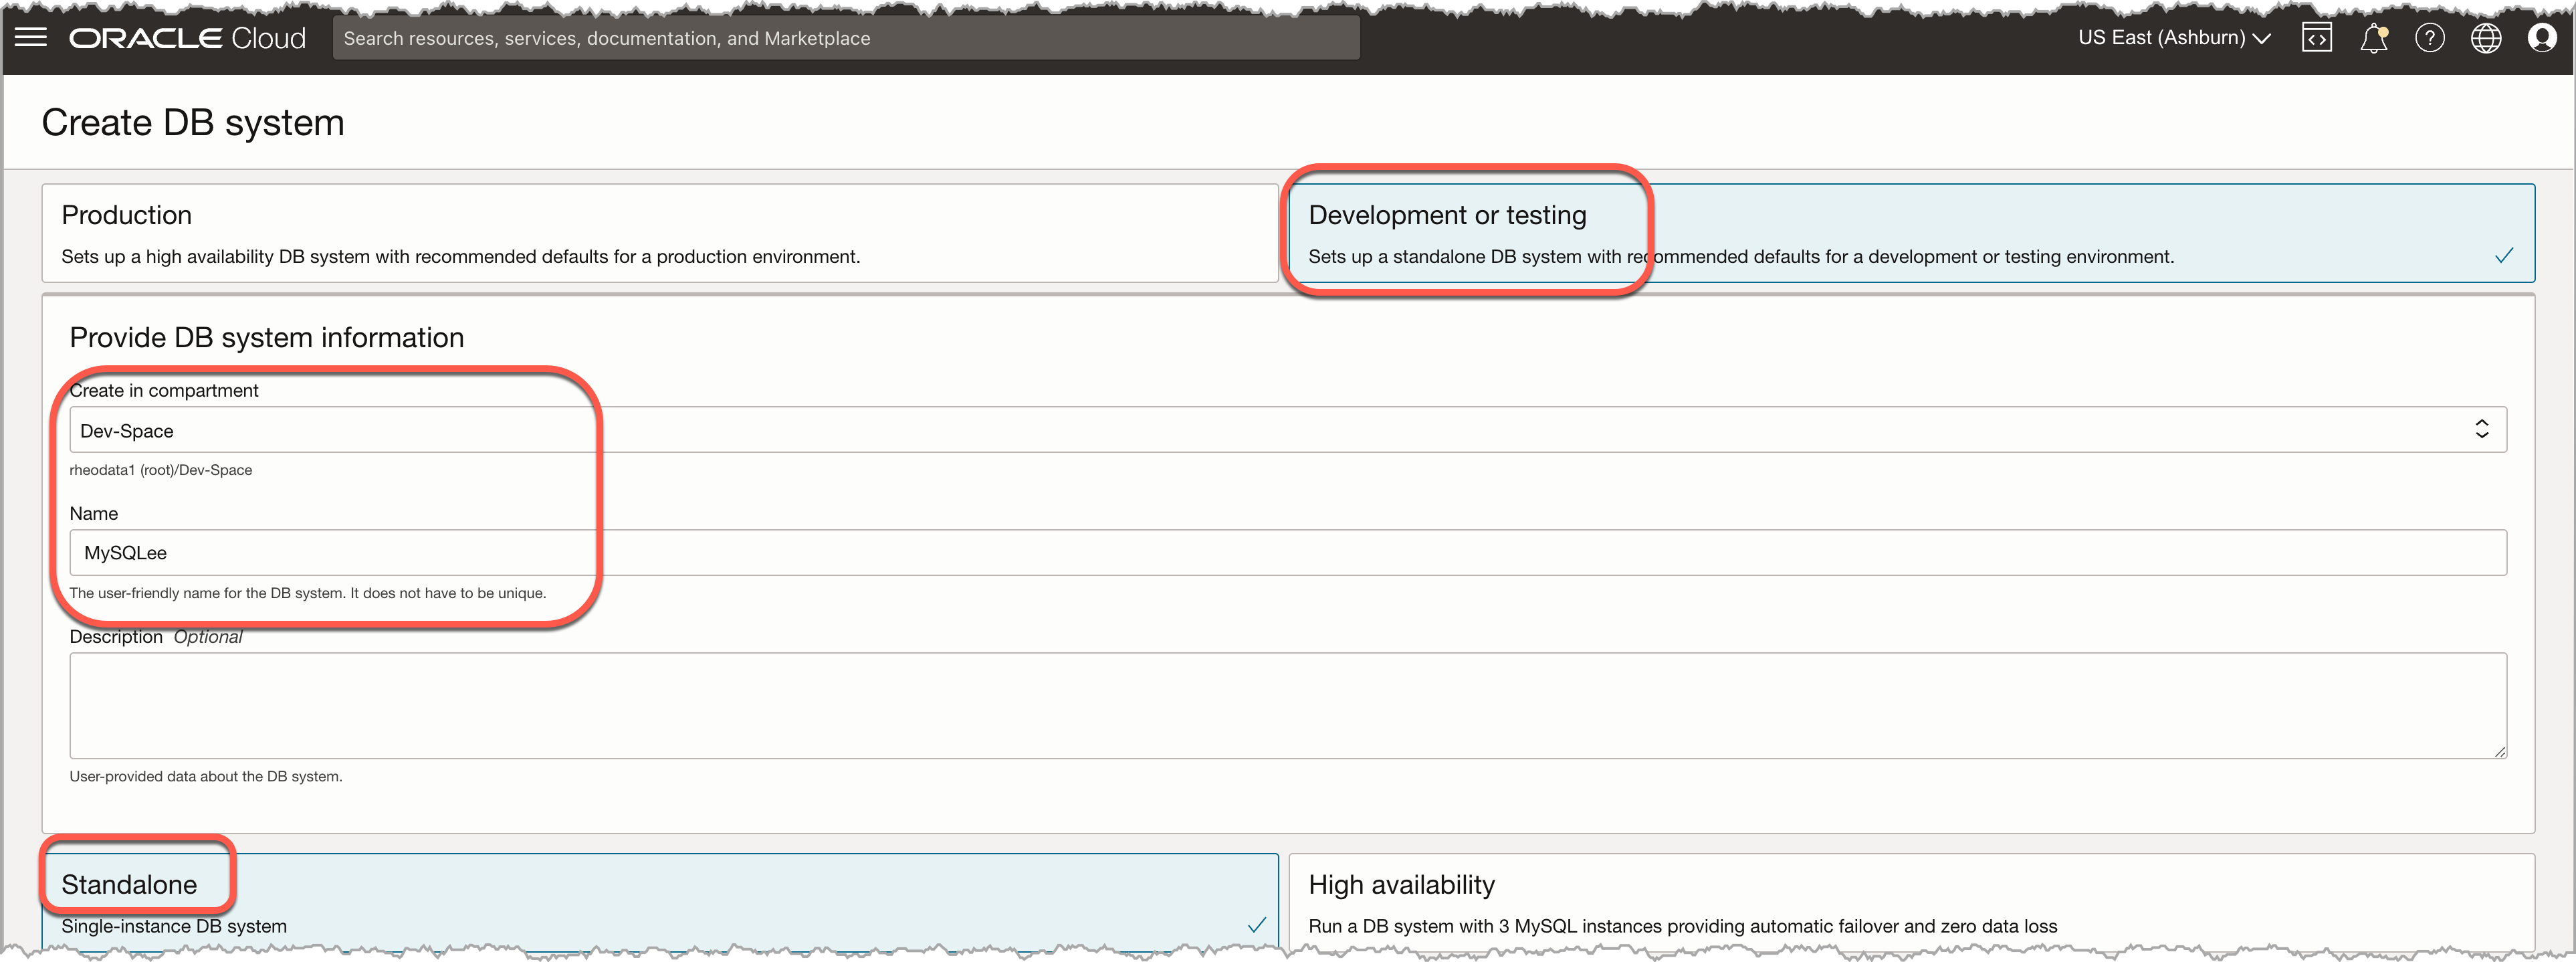This screenshot has height=962, width=2576.
Task: Click the 'rheodata1 (root)/Dev-Space' path text
Action: tap(161, 470)
